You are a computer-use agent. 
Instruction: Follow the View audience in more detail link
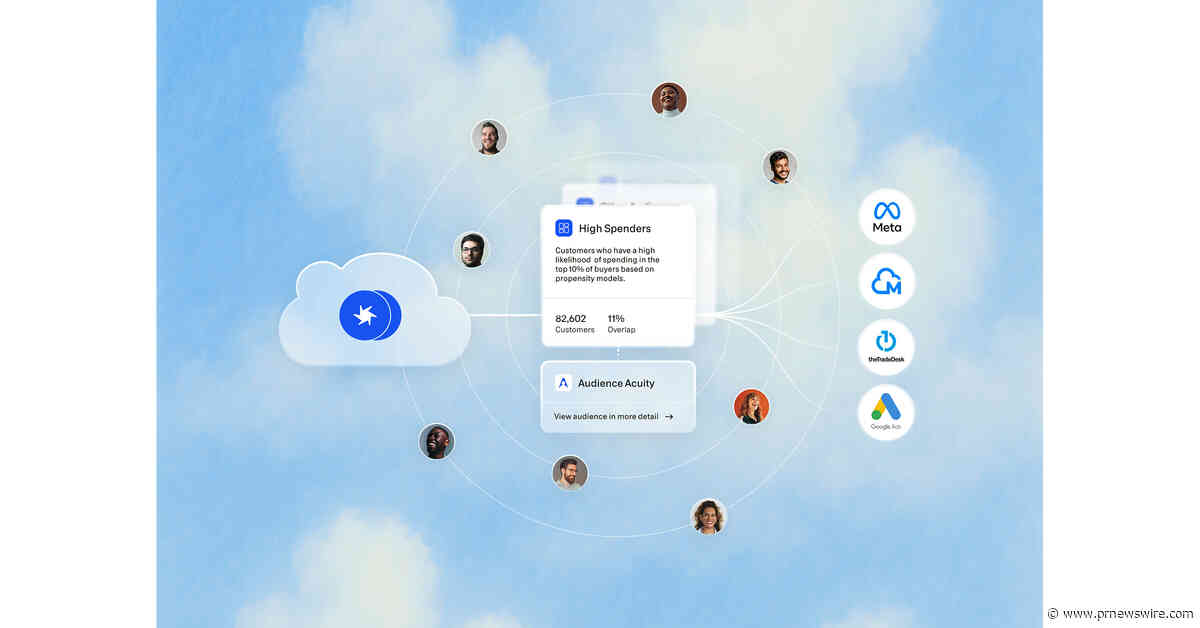606,416
